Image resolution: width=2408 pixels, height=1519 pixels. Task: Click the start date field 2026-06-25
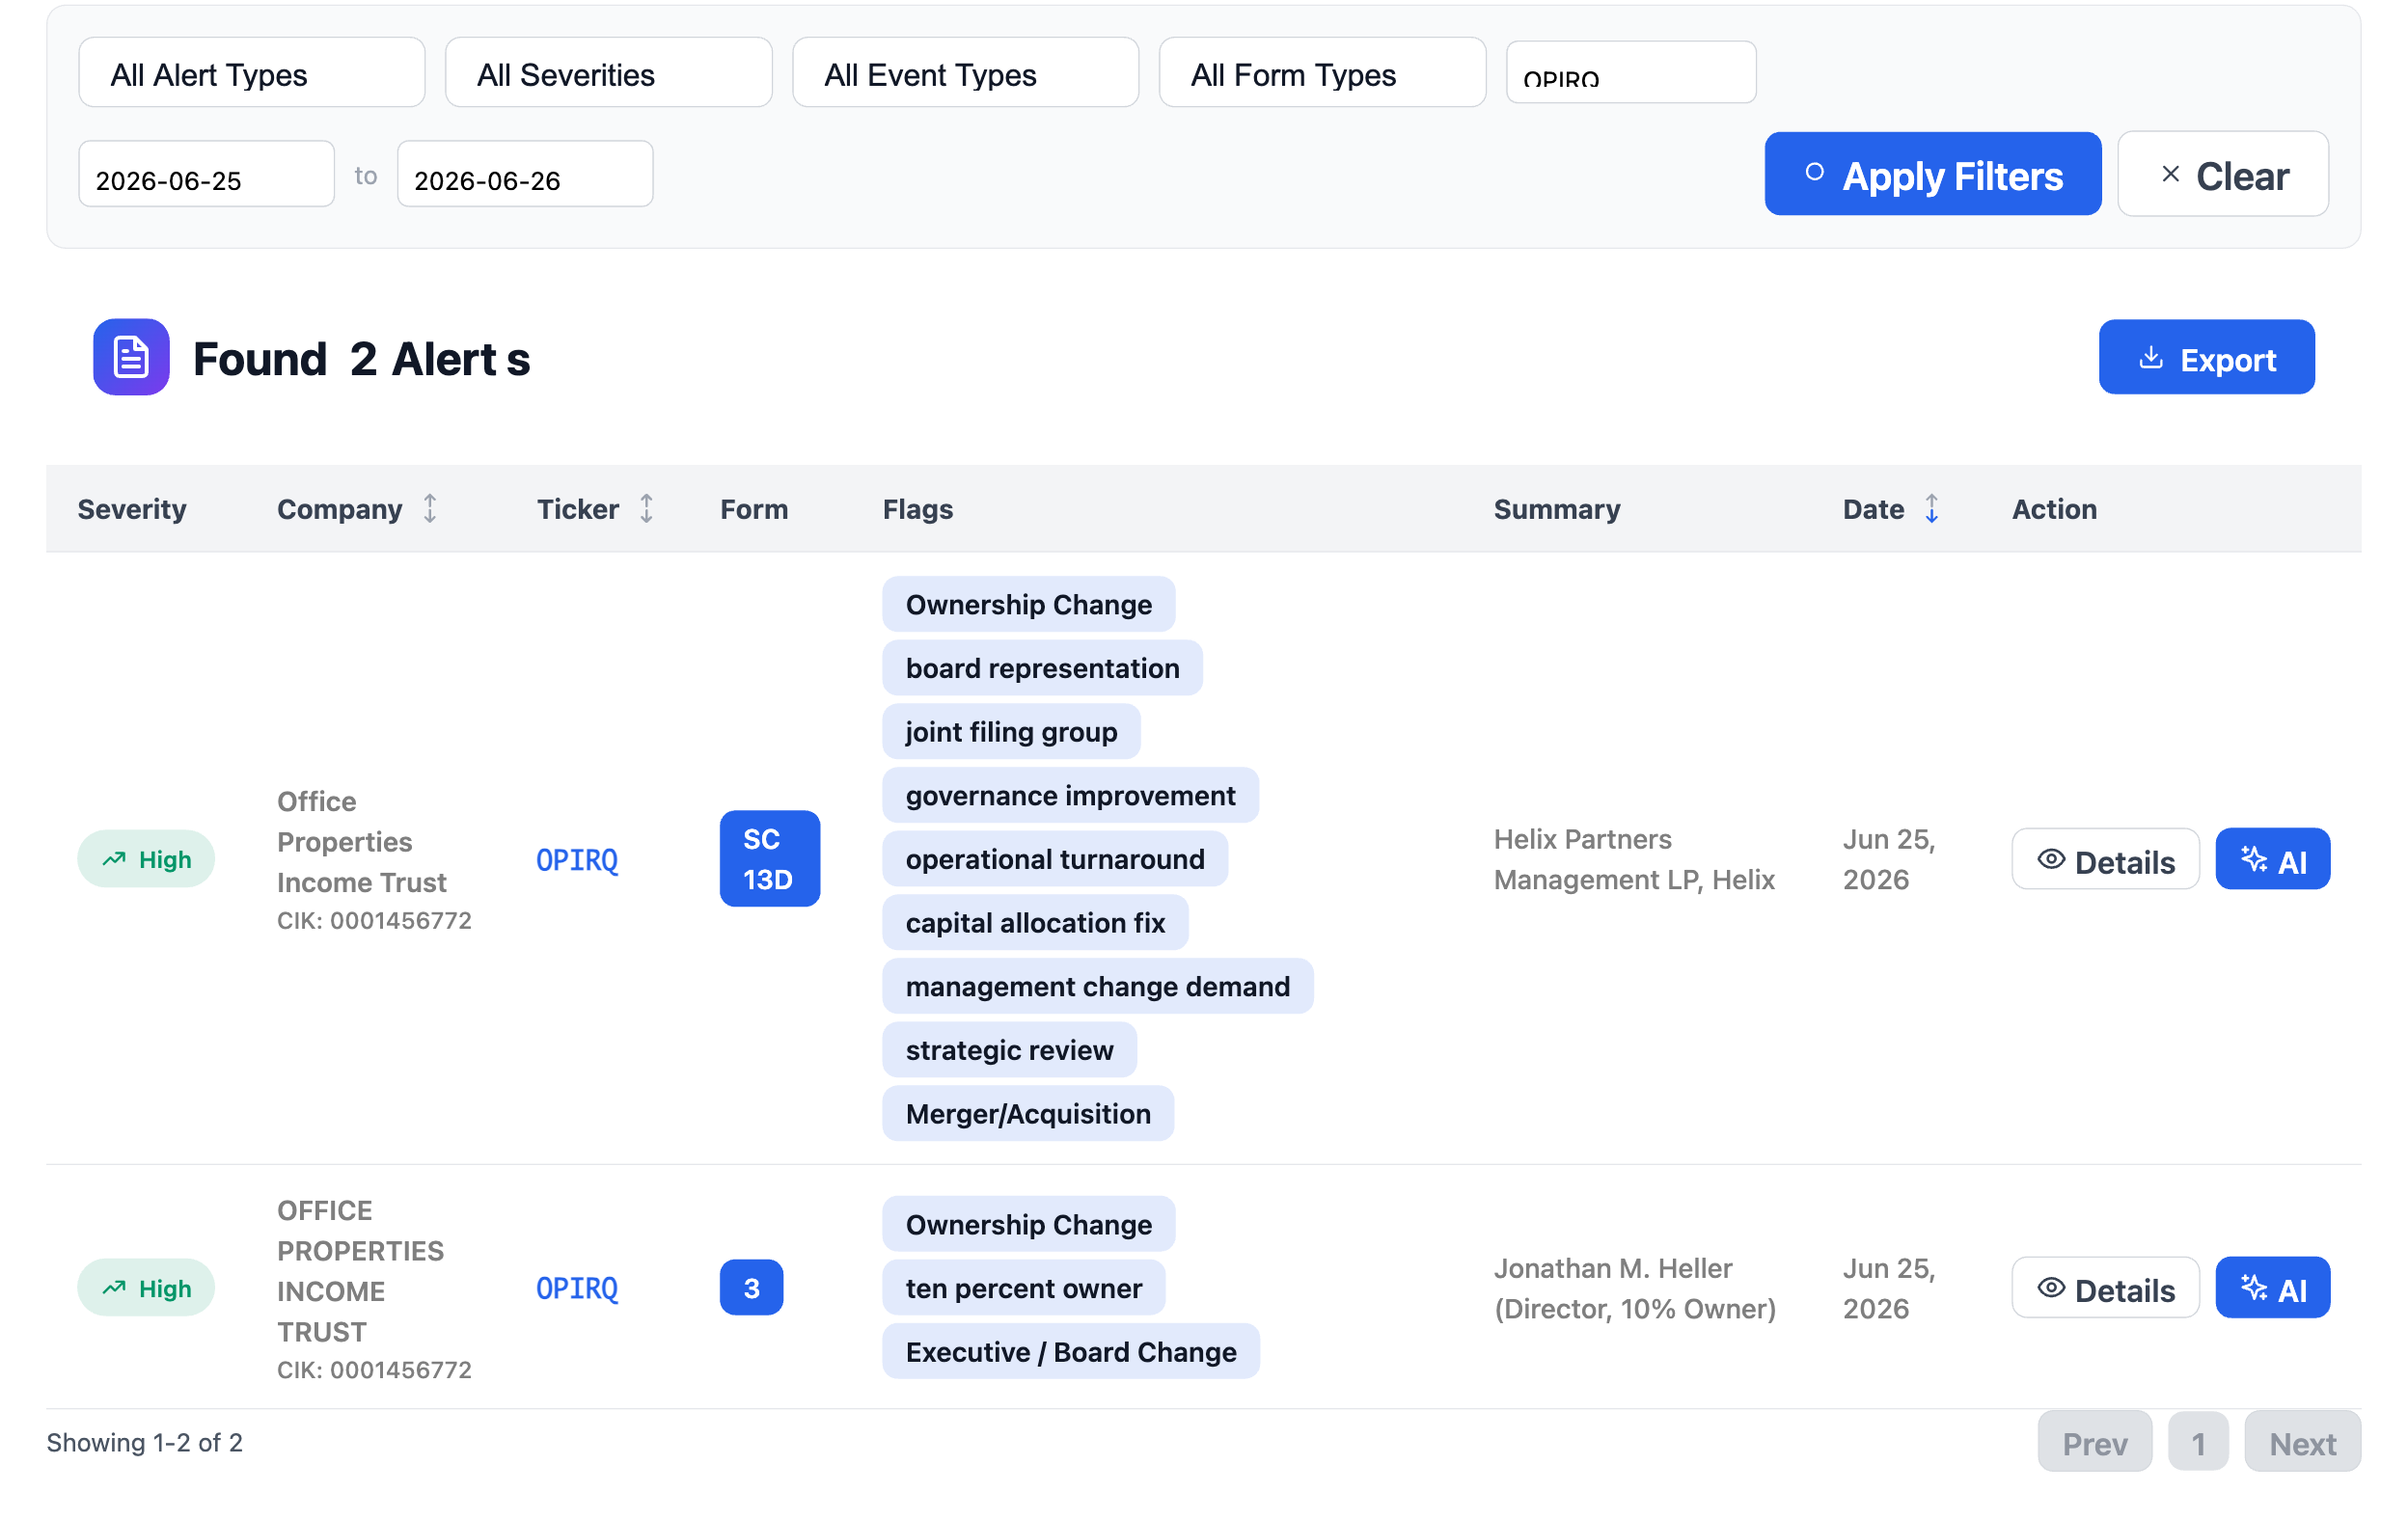click(x=206, y=174)
